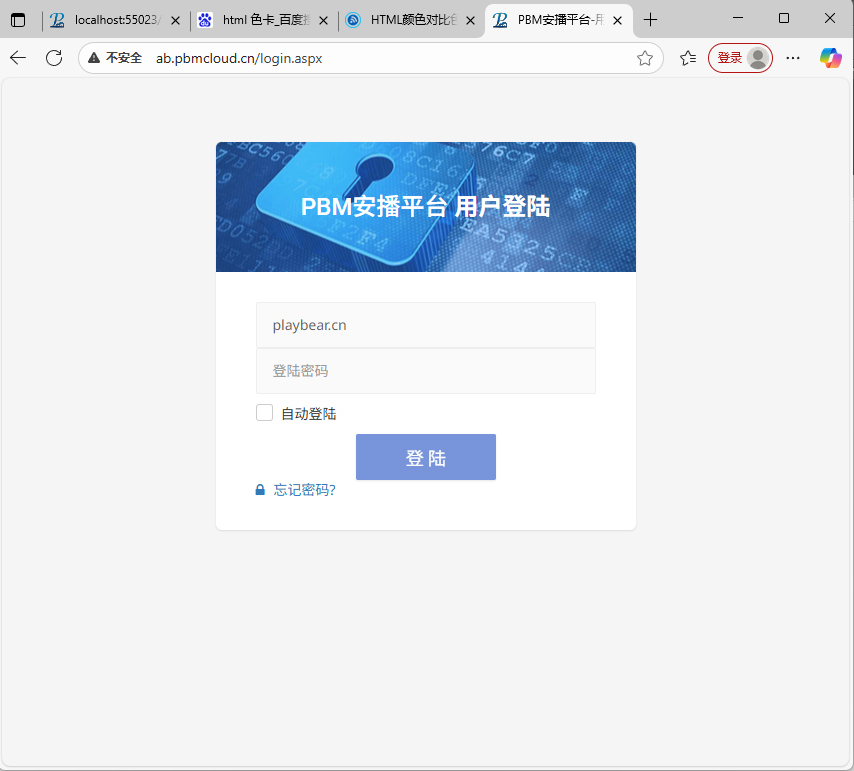Open the Copilot sidebar icon

pos(830,58)
